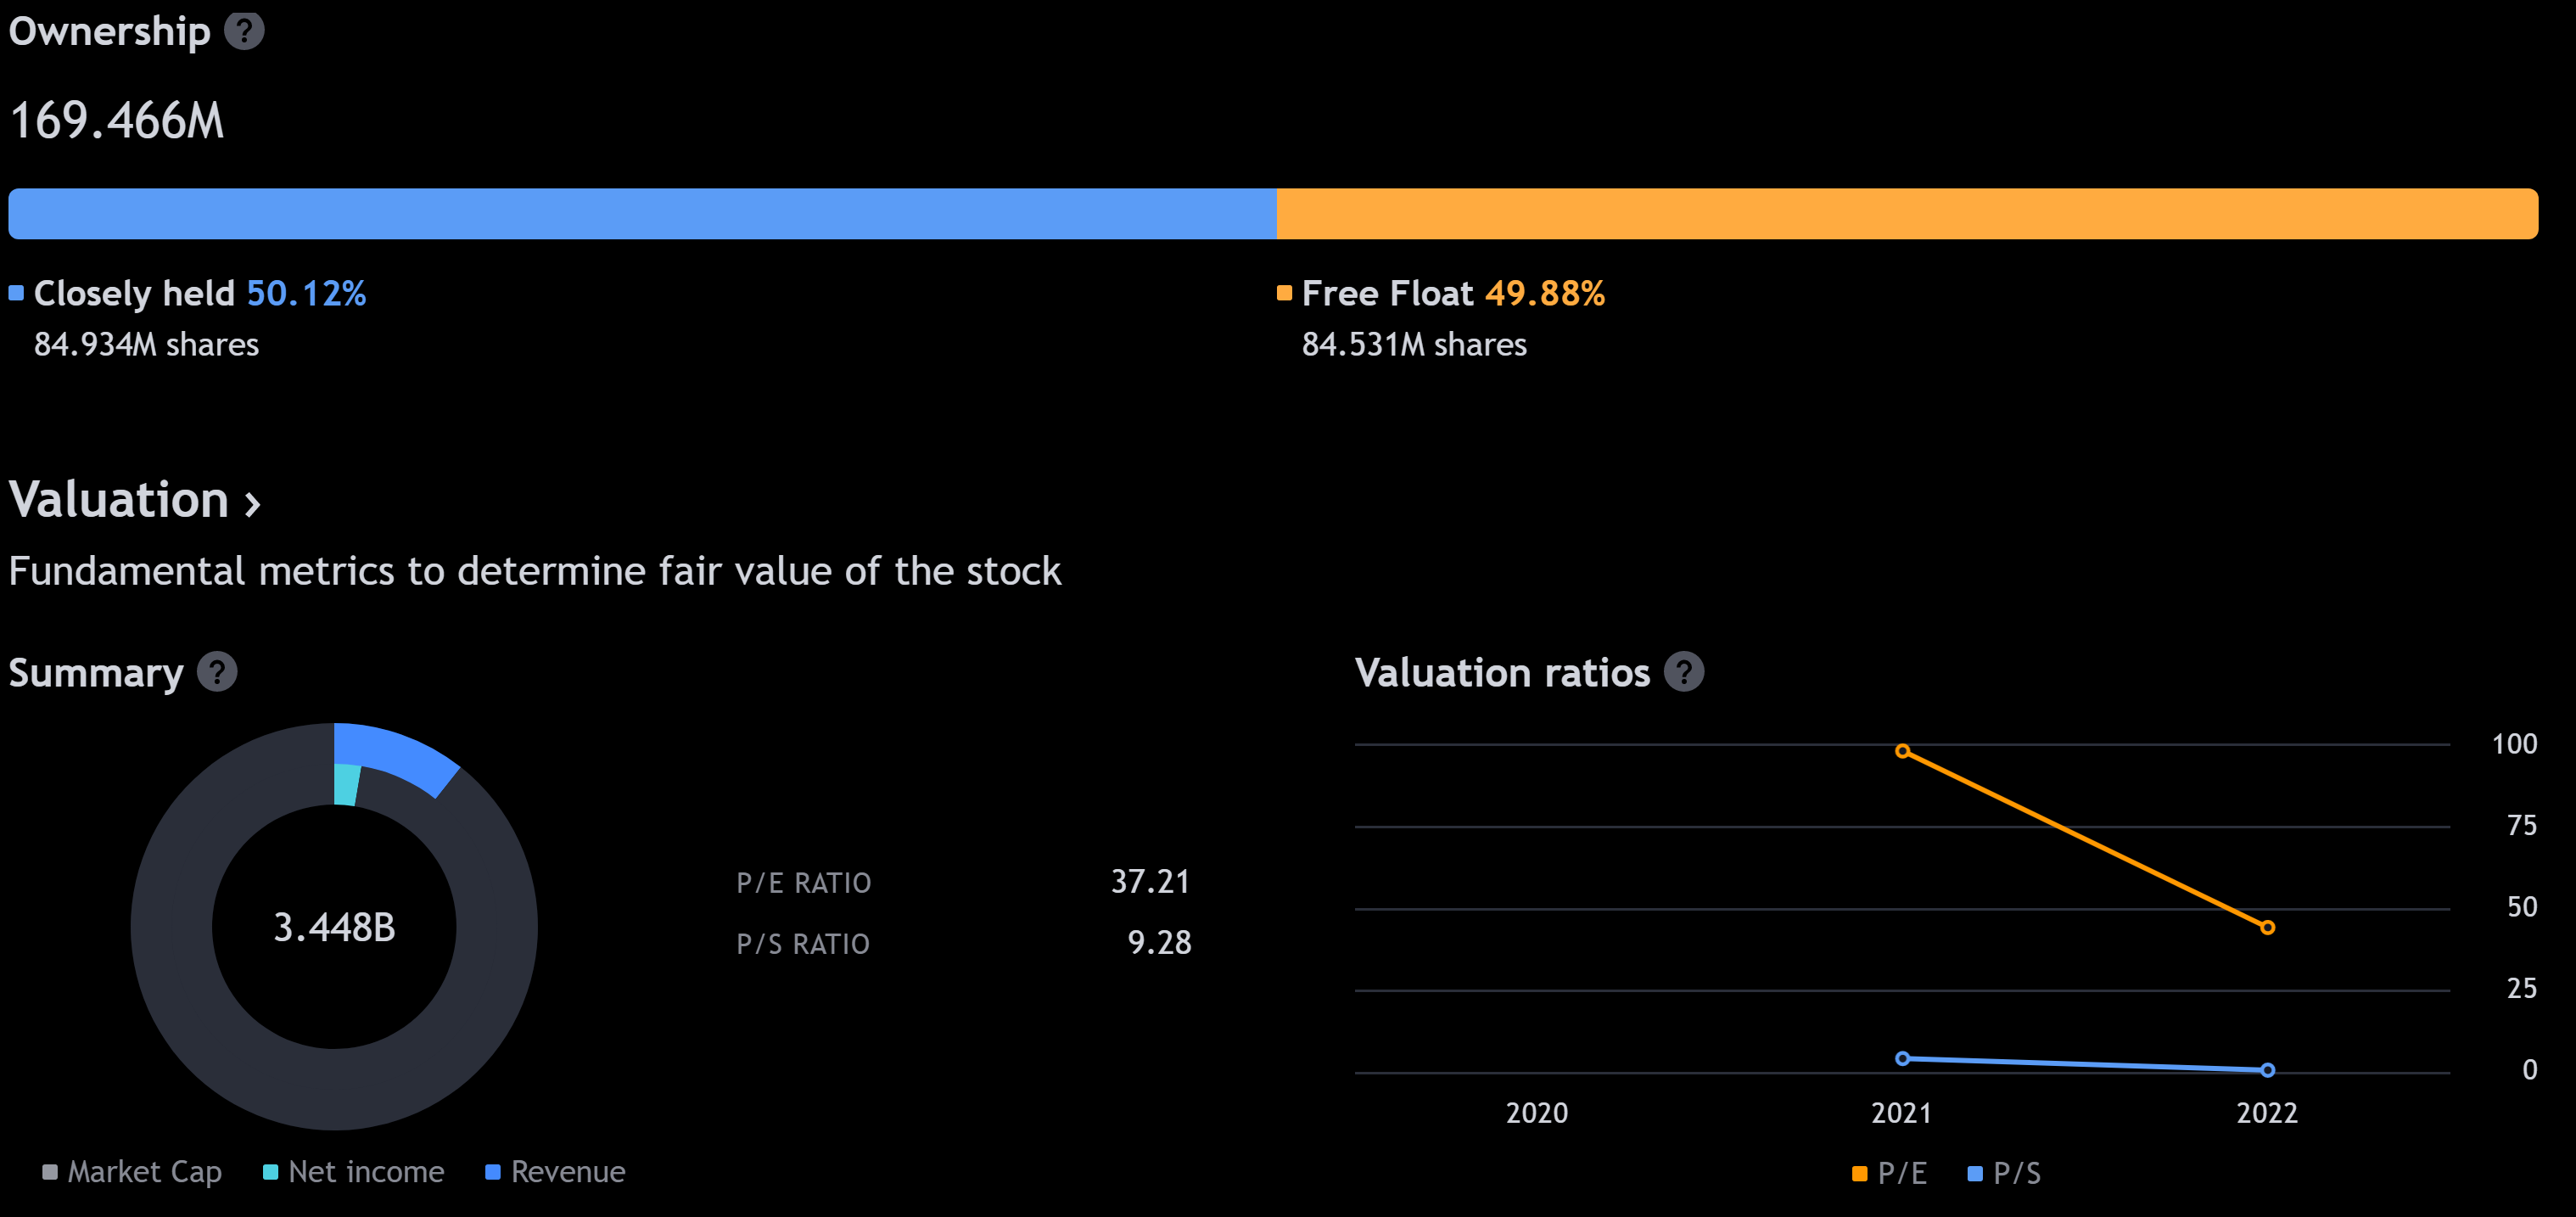Toggle the P/S legend series
The height and width of the screenshot is (1217, 2576).
coord(2004,1173)
